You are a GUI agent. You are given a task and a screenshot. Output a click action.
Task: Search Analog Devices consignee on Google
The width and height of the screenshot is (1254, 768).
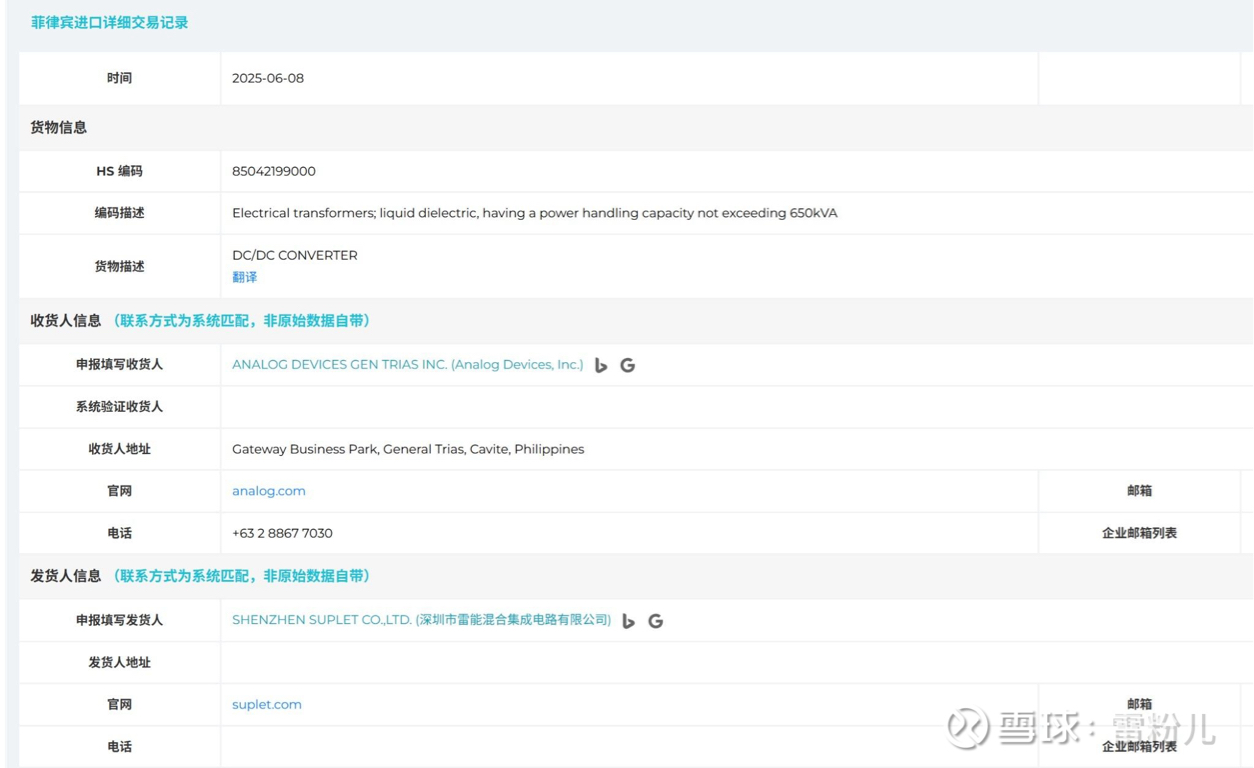point(628,365)
